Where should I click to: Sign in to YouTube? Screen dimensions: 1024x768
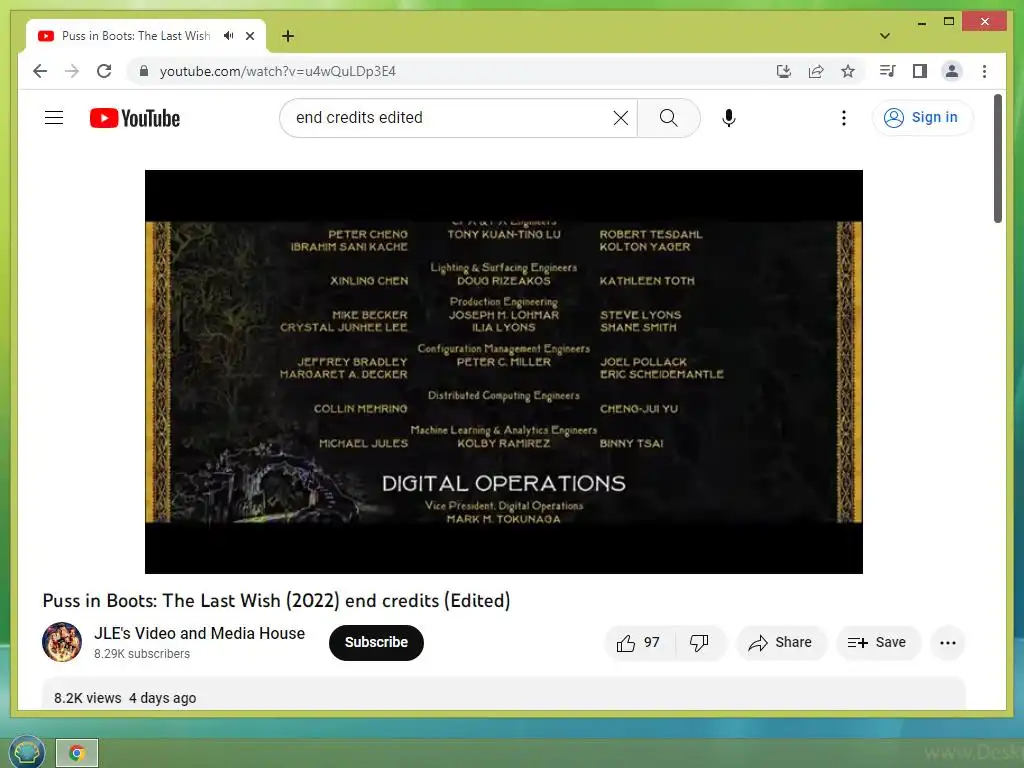(x=922, y=118)
